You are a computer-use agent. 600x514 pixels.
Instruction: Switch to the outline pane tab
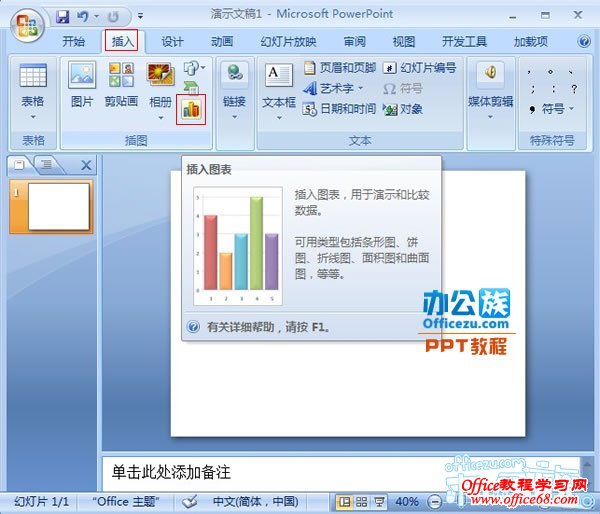[47, 165]
